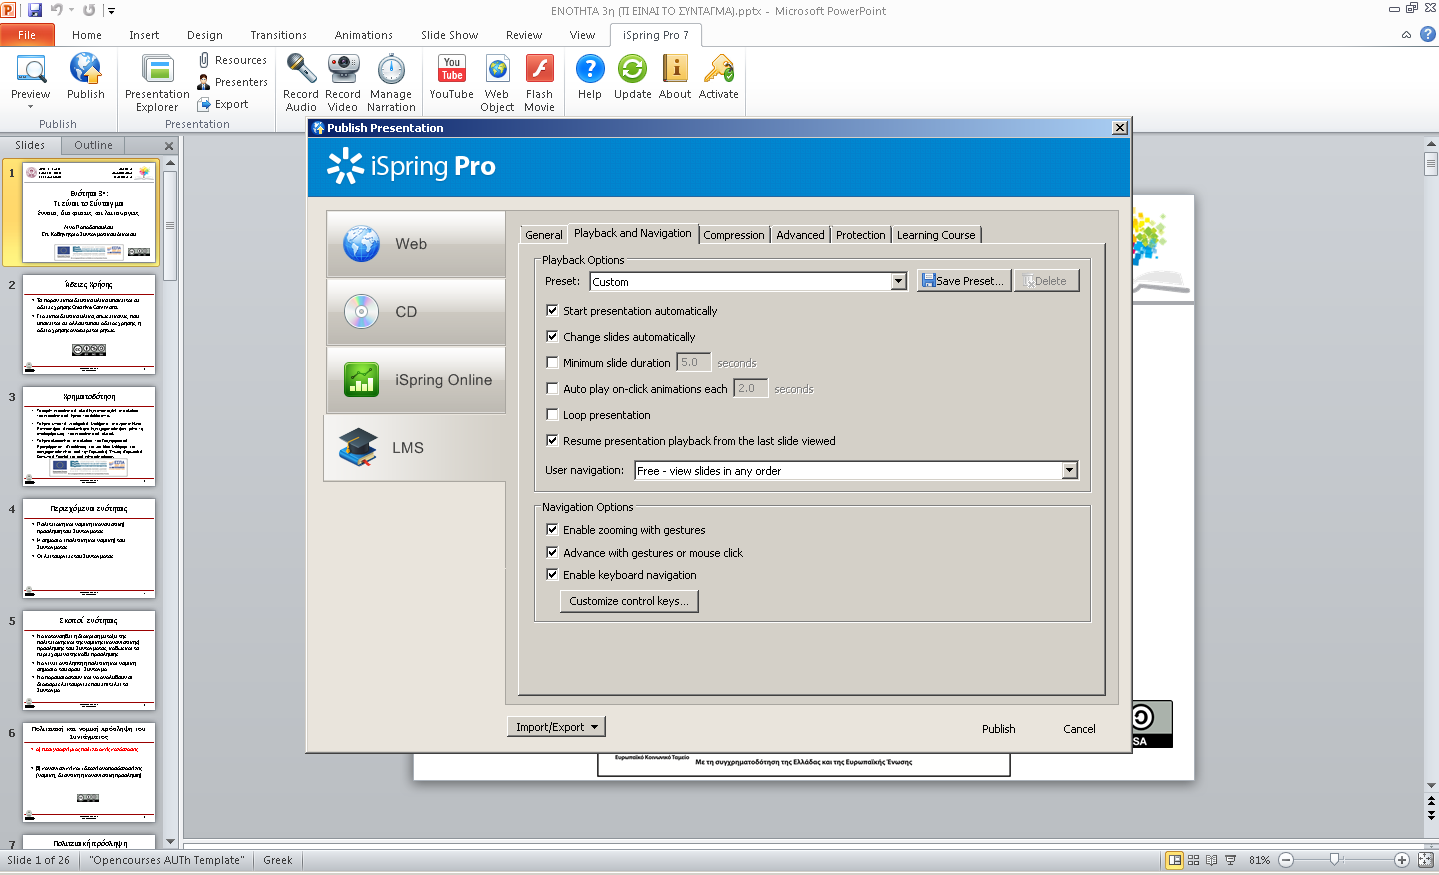Customize Quick Access Toolbar dropdown
The height and width of the screenshot is (875, 1439).
point(111,11)
